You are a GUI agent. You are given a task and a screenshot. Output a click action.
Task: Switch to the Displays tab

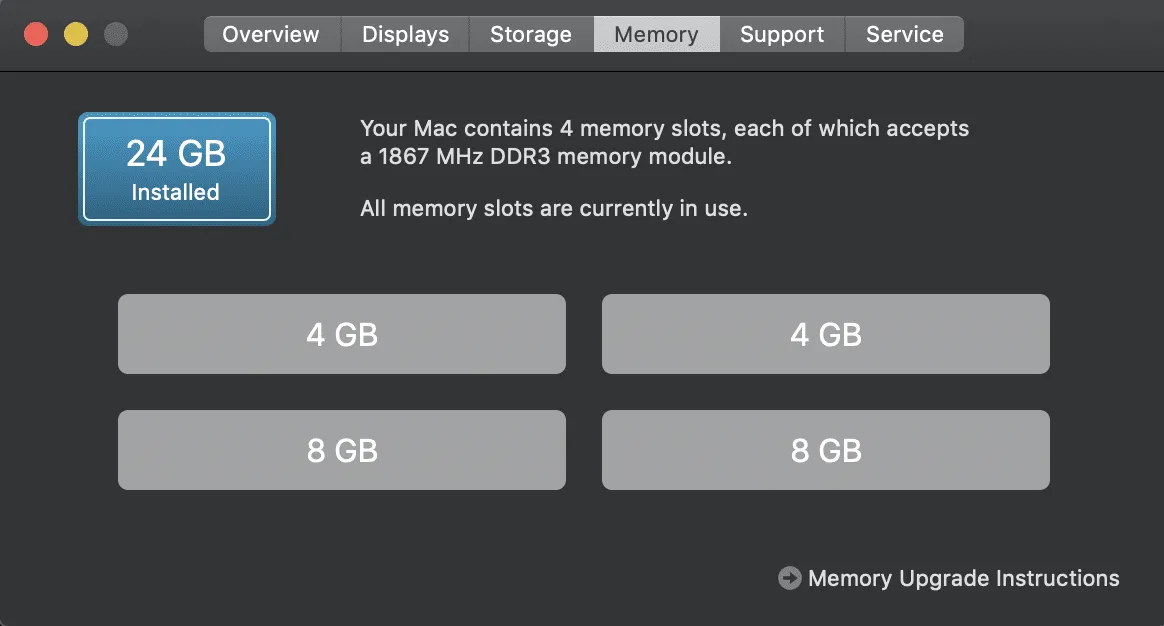point(404,34)
